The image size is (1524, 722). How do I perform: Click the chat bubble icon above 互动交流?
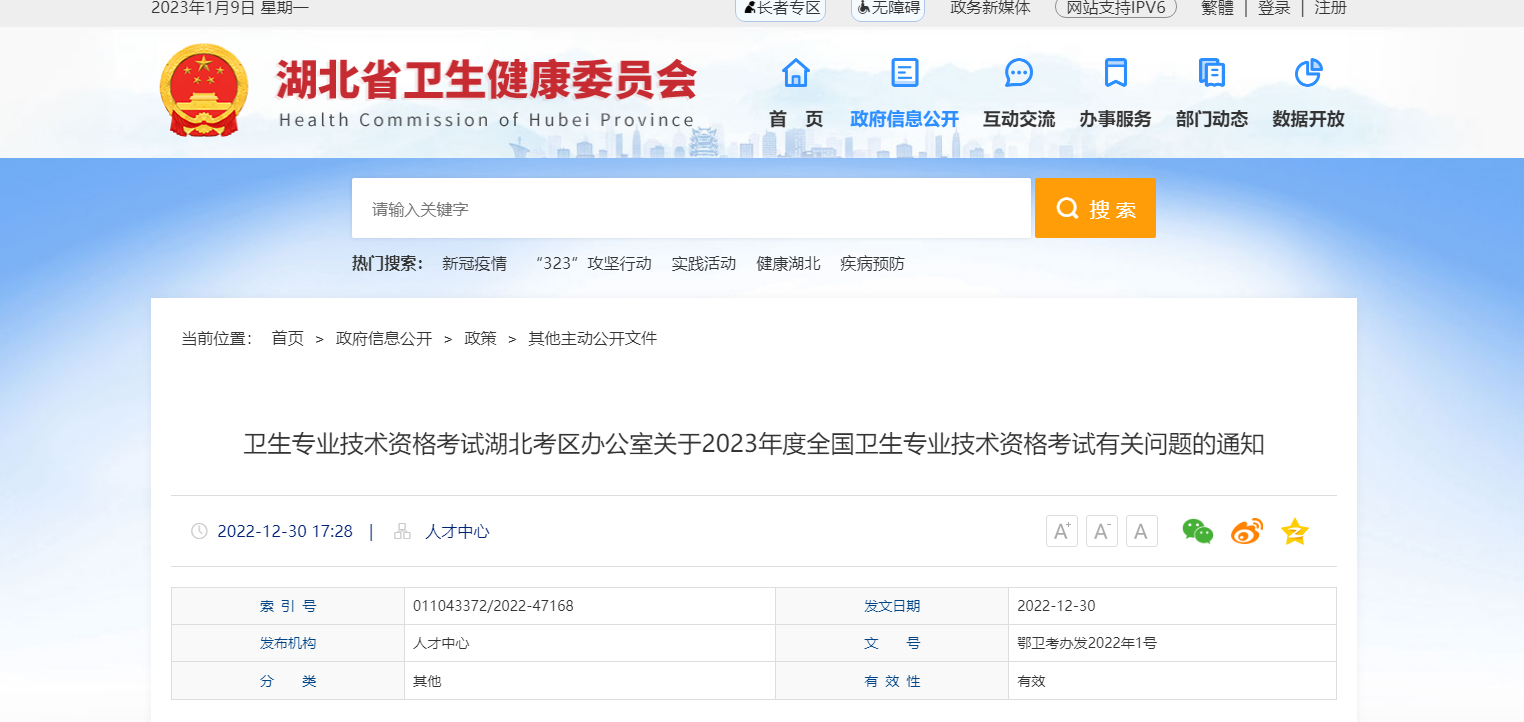coord(1018,73)
